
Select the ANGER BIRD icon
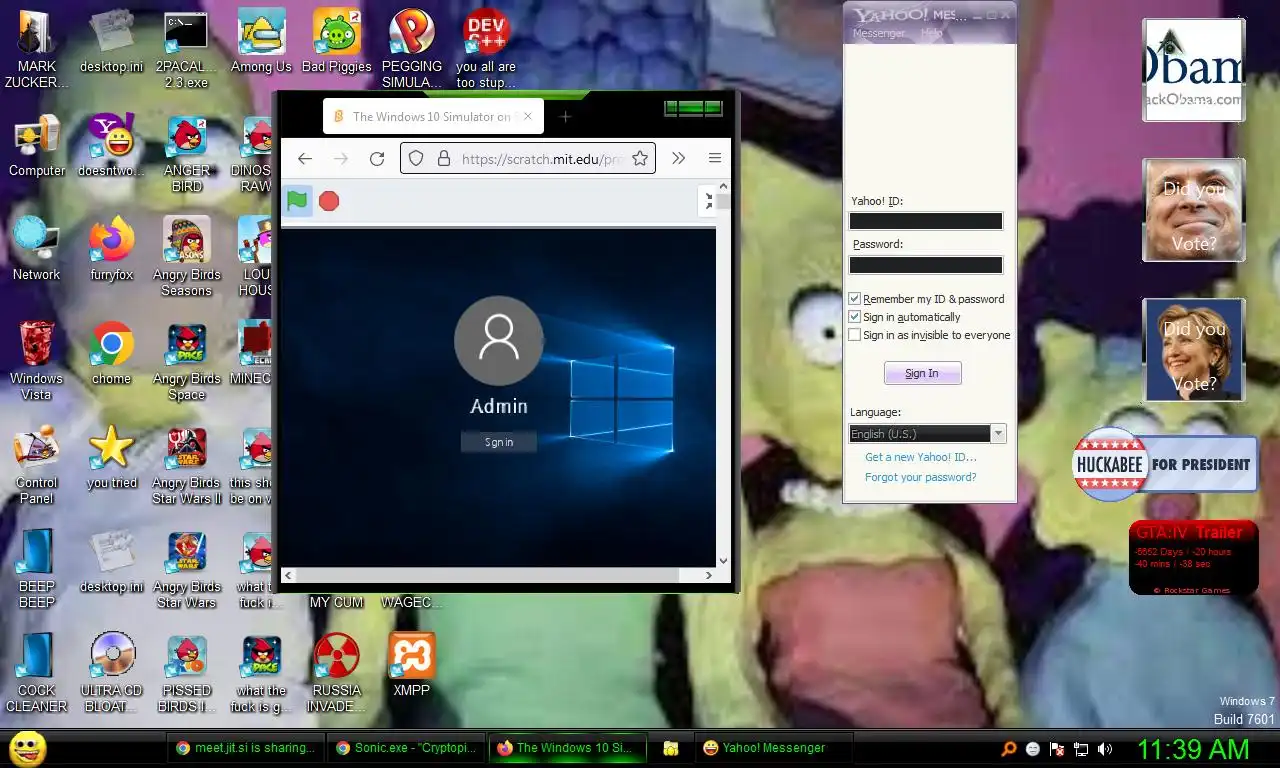pos(187,154)
